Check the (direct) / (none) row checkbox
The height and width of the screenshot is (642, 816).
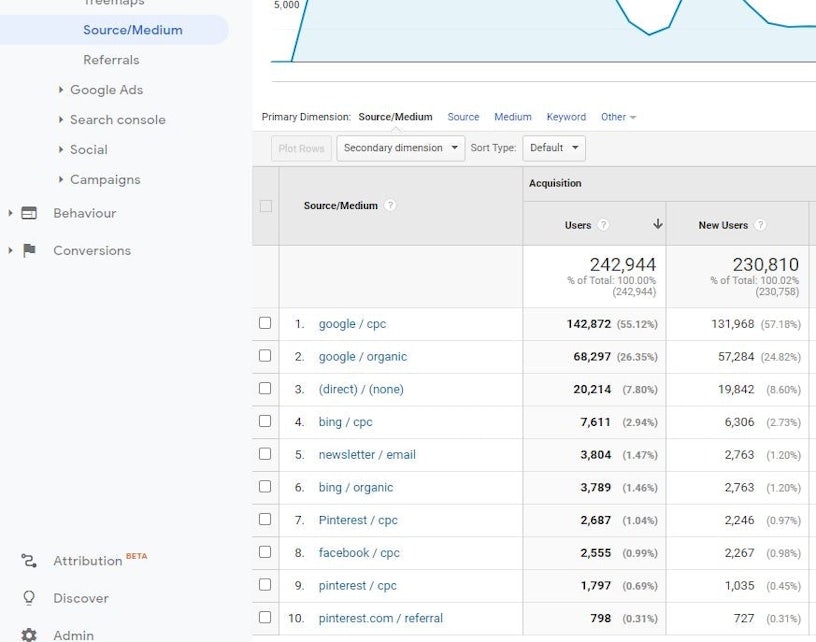click(x=265, y=389)
